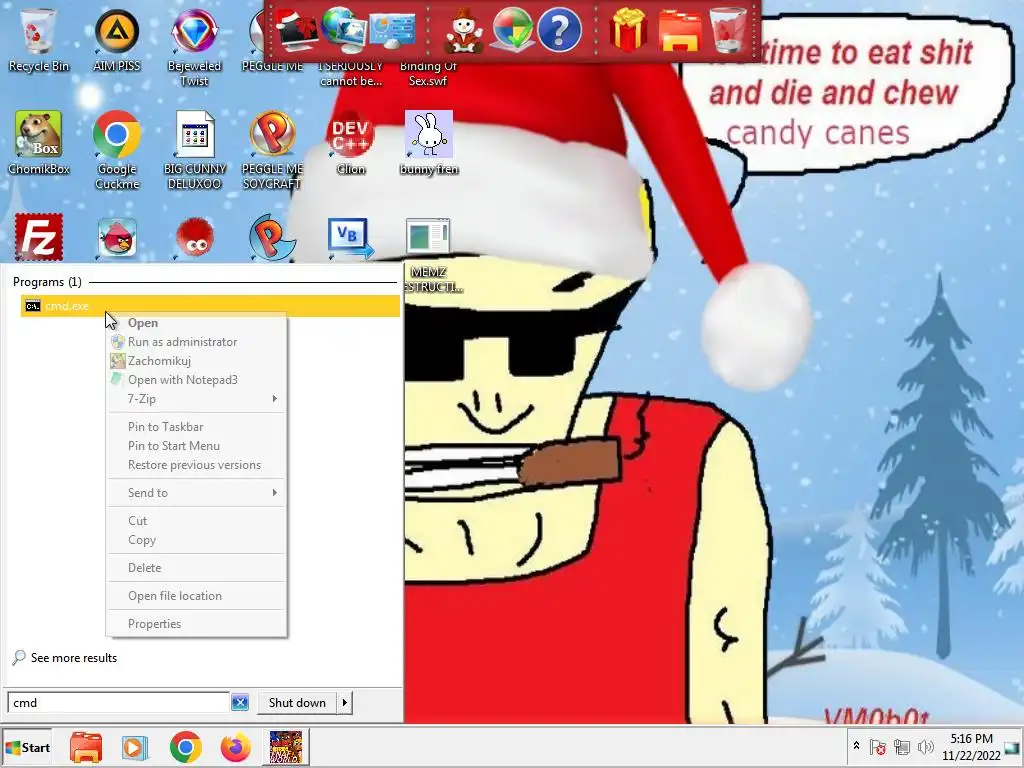
Task: Switch to the FNAF World taskbar item
Action: pos(286,747)
